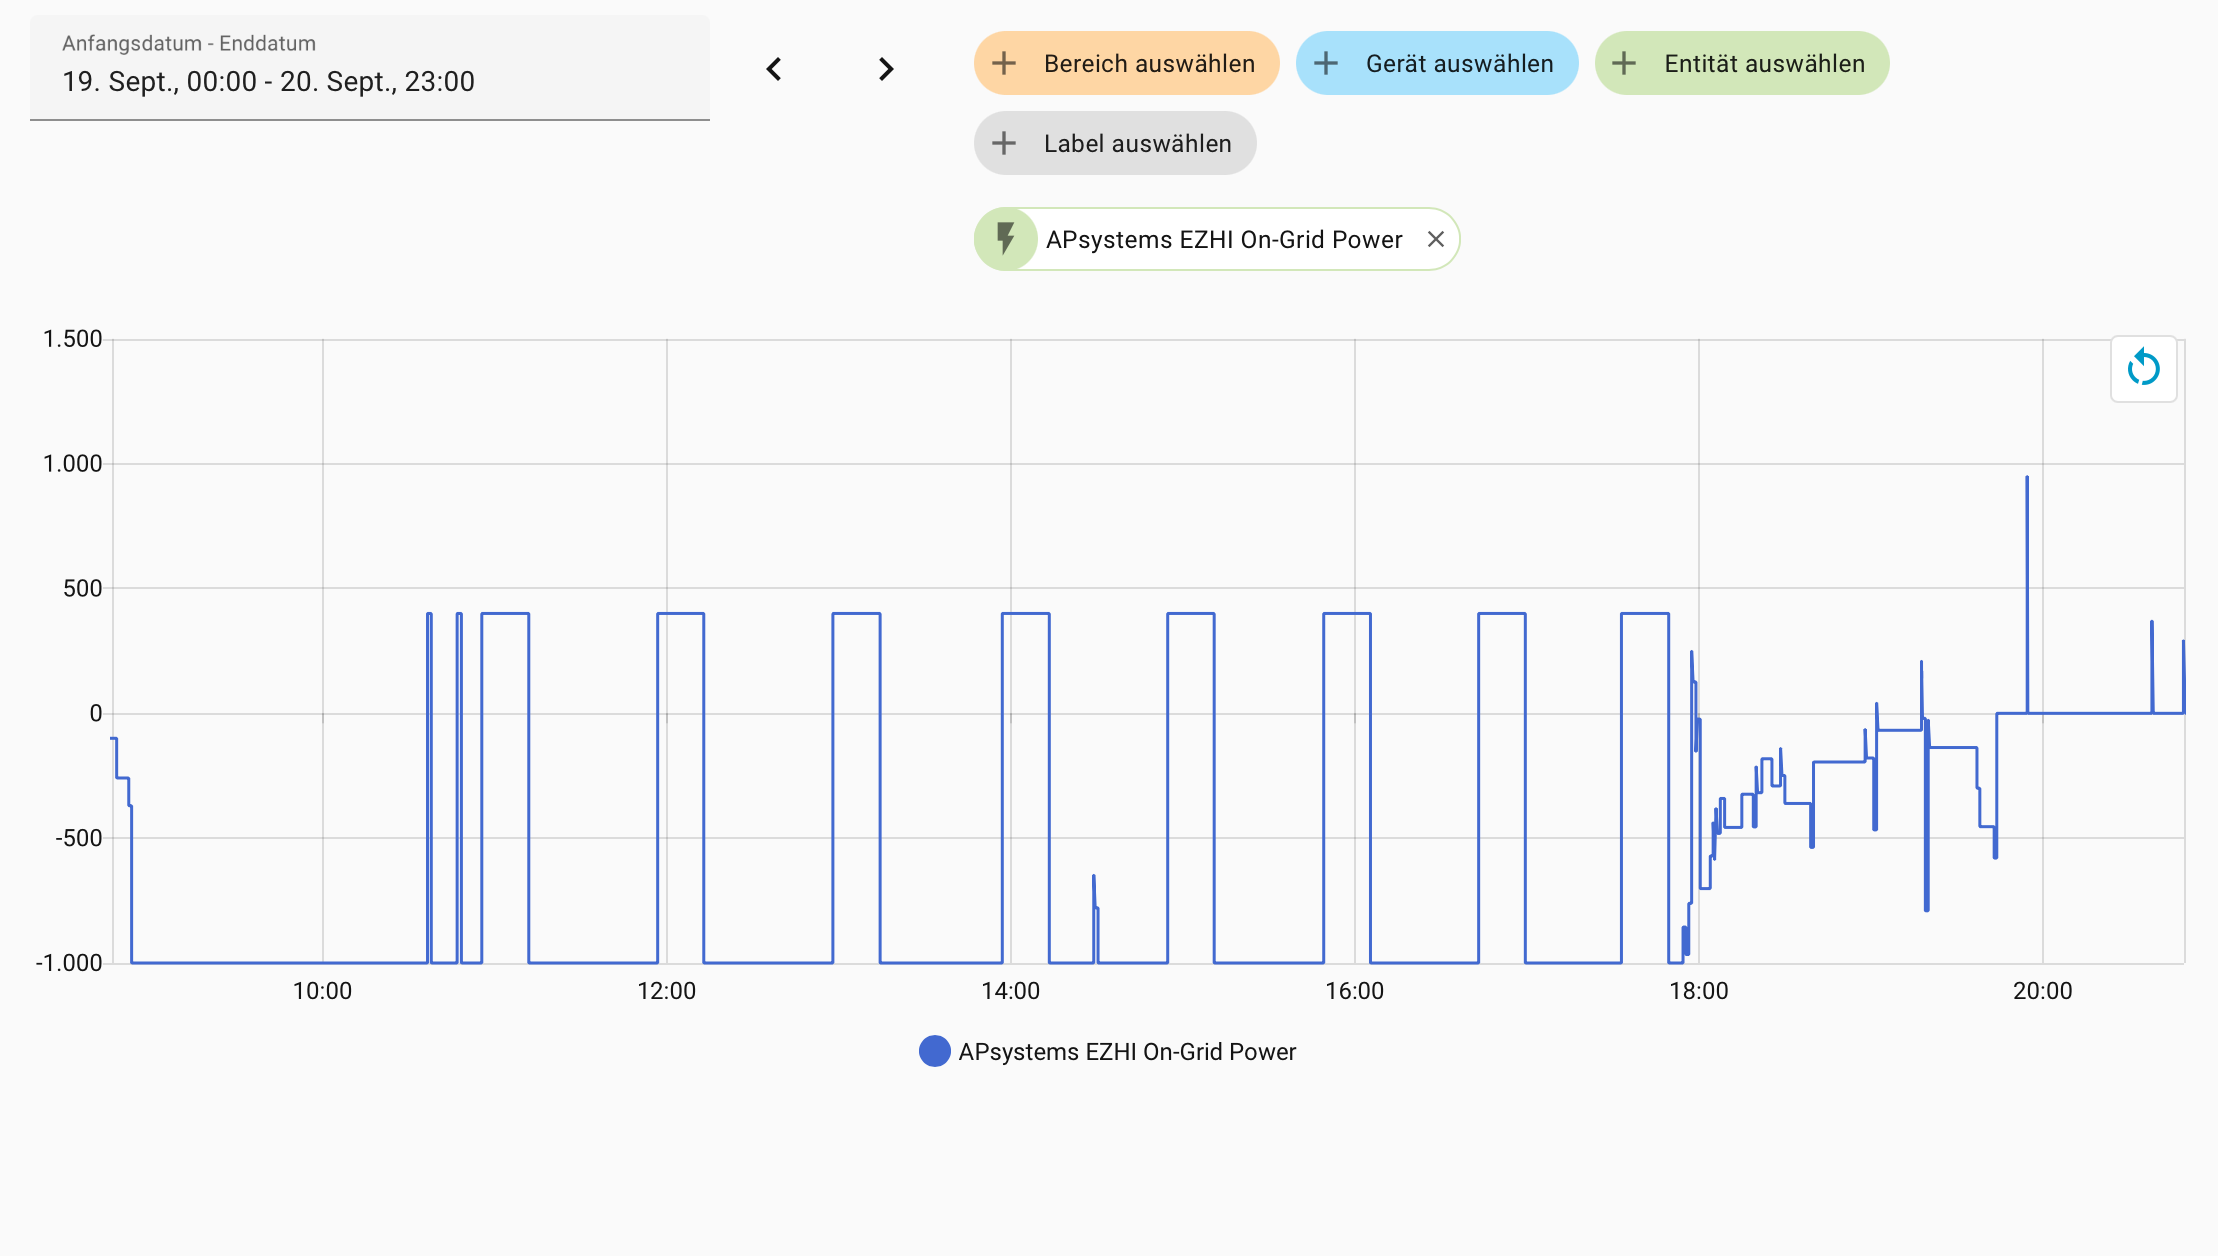This screenshot has height=1256, width=2218.
Task: Open the Gerät auswählen picker
Action: (1459, 63)
